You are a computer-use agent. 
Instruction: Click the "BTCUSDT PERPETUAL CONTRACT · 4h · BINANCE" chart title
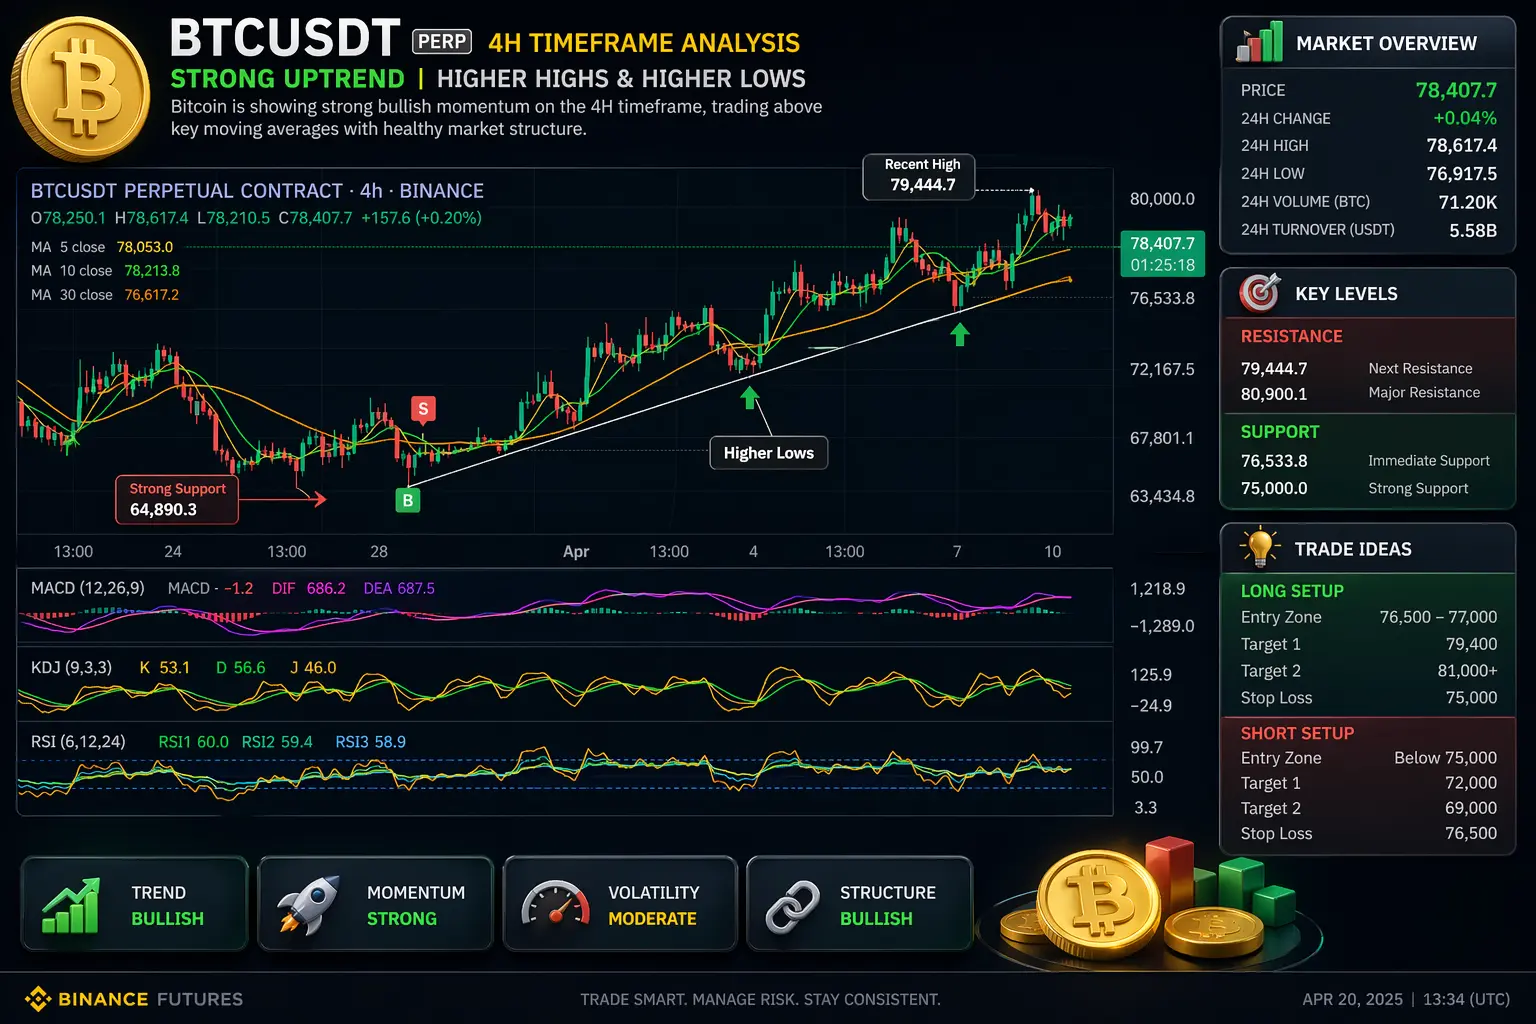tap(257, 191)
